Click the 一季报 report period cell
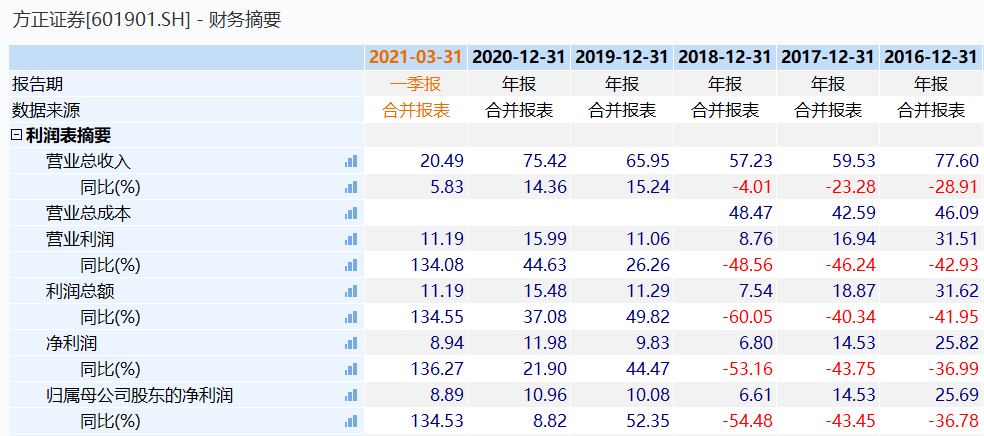 pyautogui.click(x=416, y=83)
